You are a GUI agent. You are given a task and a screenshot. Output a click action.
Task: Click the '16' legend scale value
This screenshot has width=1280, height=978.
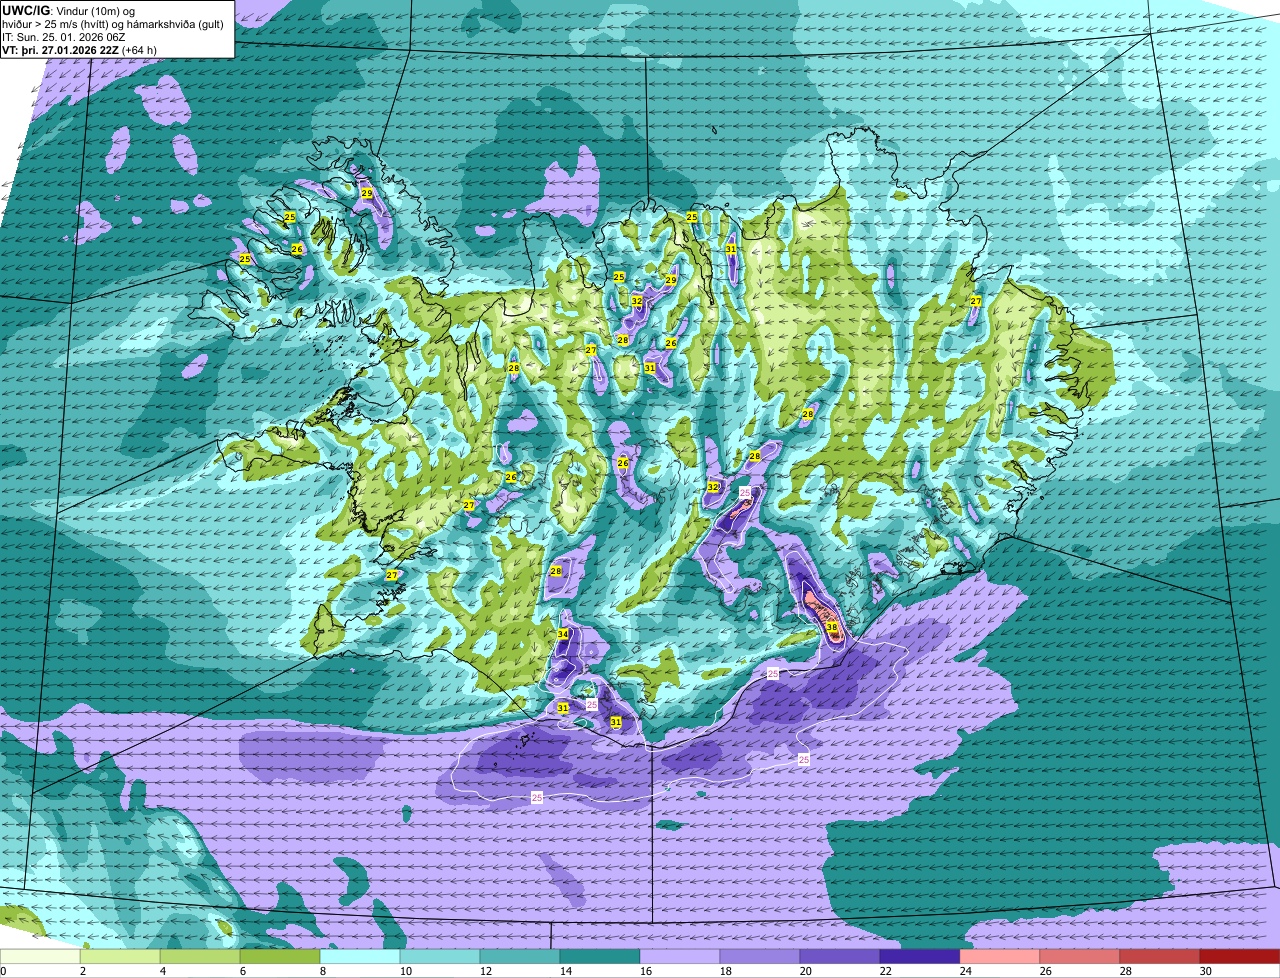(x=646, y=971)
